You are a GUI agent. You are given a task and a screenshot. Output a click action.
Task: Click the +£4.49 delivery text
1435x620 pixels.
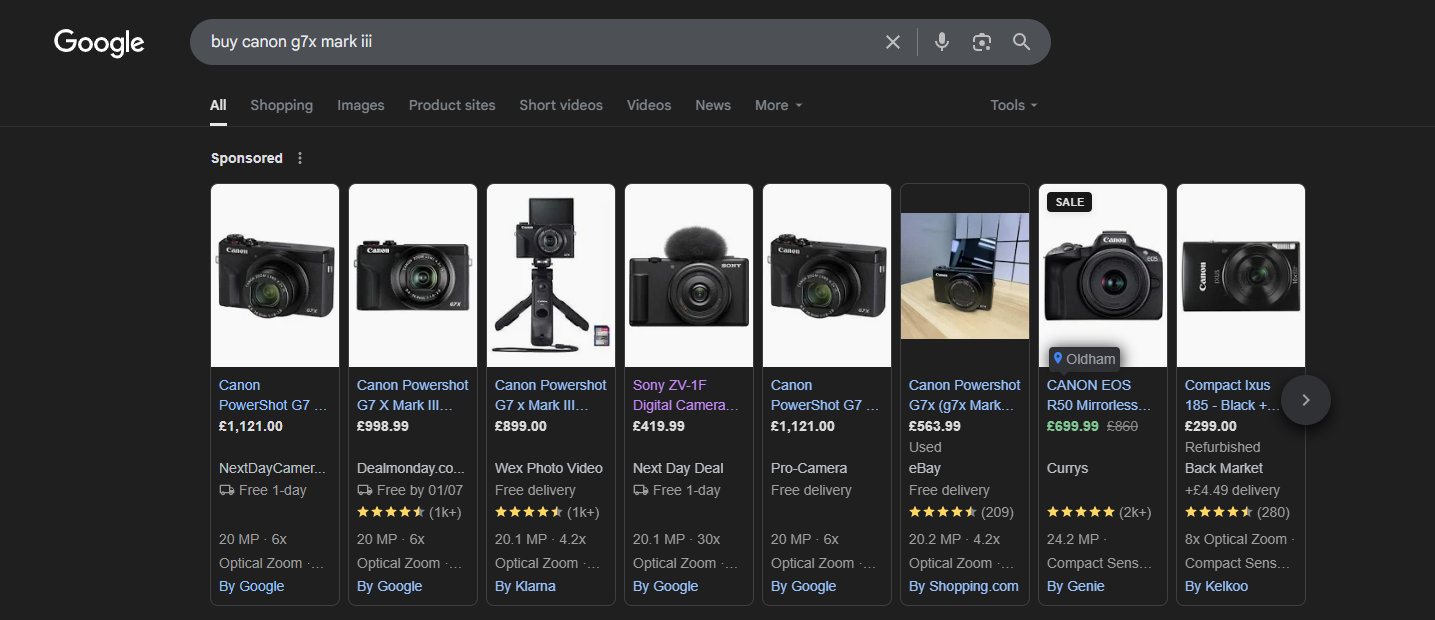click(x=1232, y=490)
